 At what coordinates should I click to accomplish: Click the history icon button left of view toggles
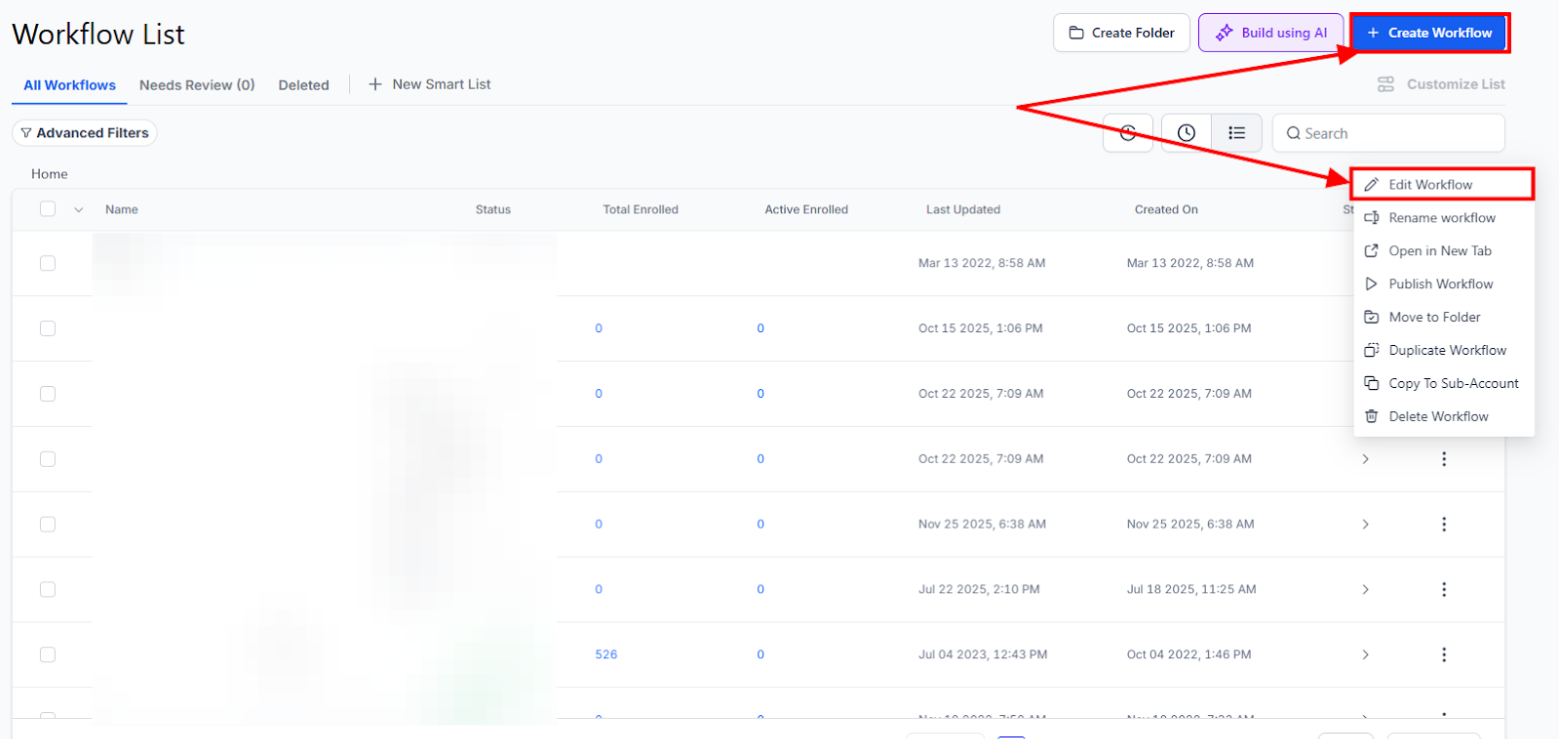tap(1128, 133)
